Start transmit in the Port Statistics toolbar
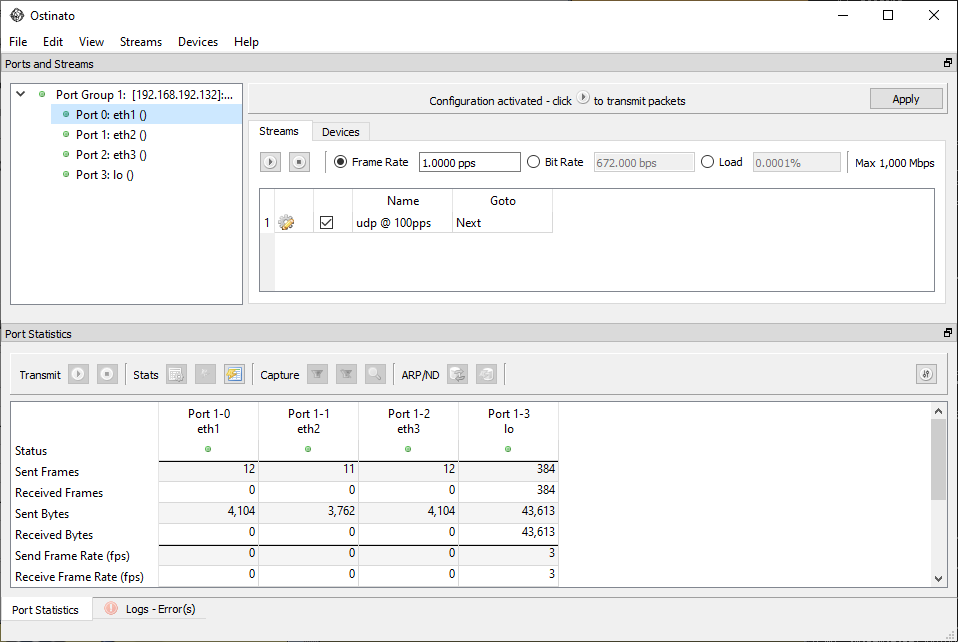958x642 pixels. (79, 375)
